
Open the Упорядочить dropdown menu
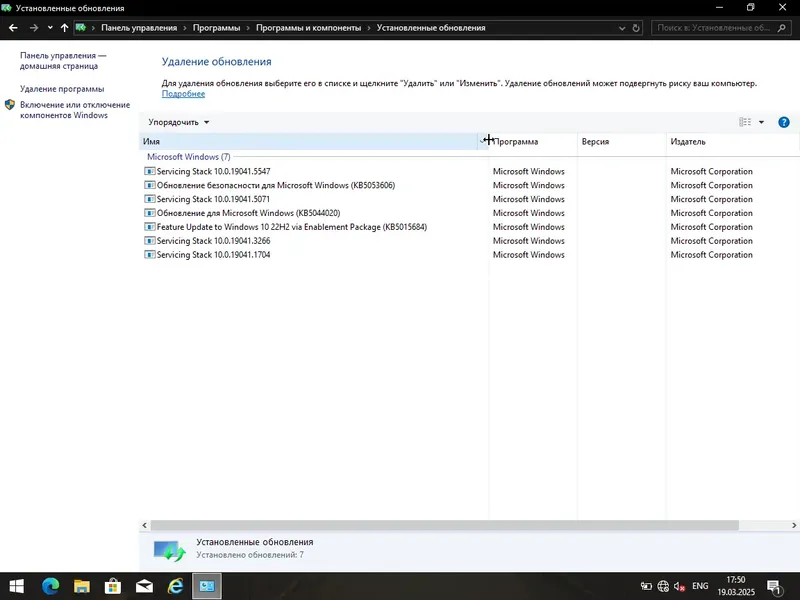click(176, 122)
